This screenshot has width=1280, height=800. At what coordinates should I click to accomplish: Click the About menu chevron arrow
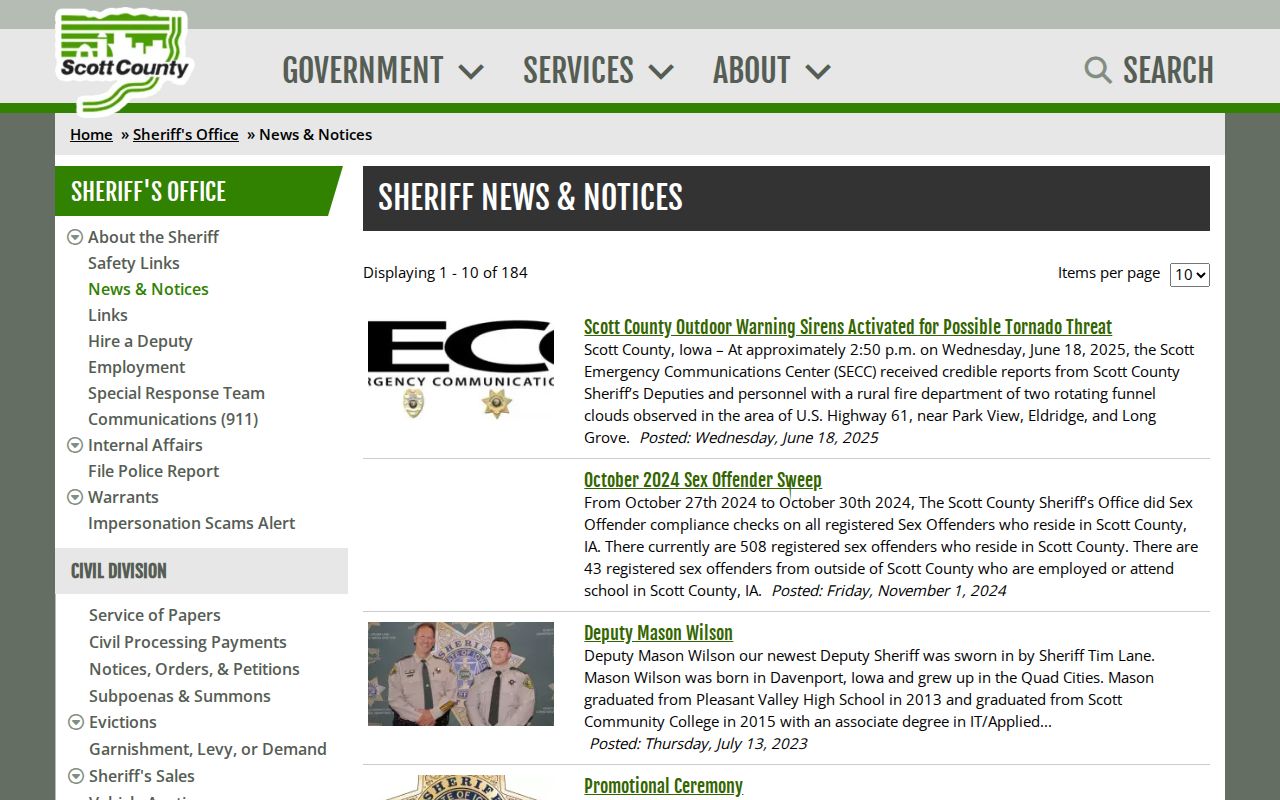point(818,72)
